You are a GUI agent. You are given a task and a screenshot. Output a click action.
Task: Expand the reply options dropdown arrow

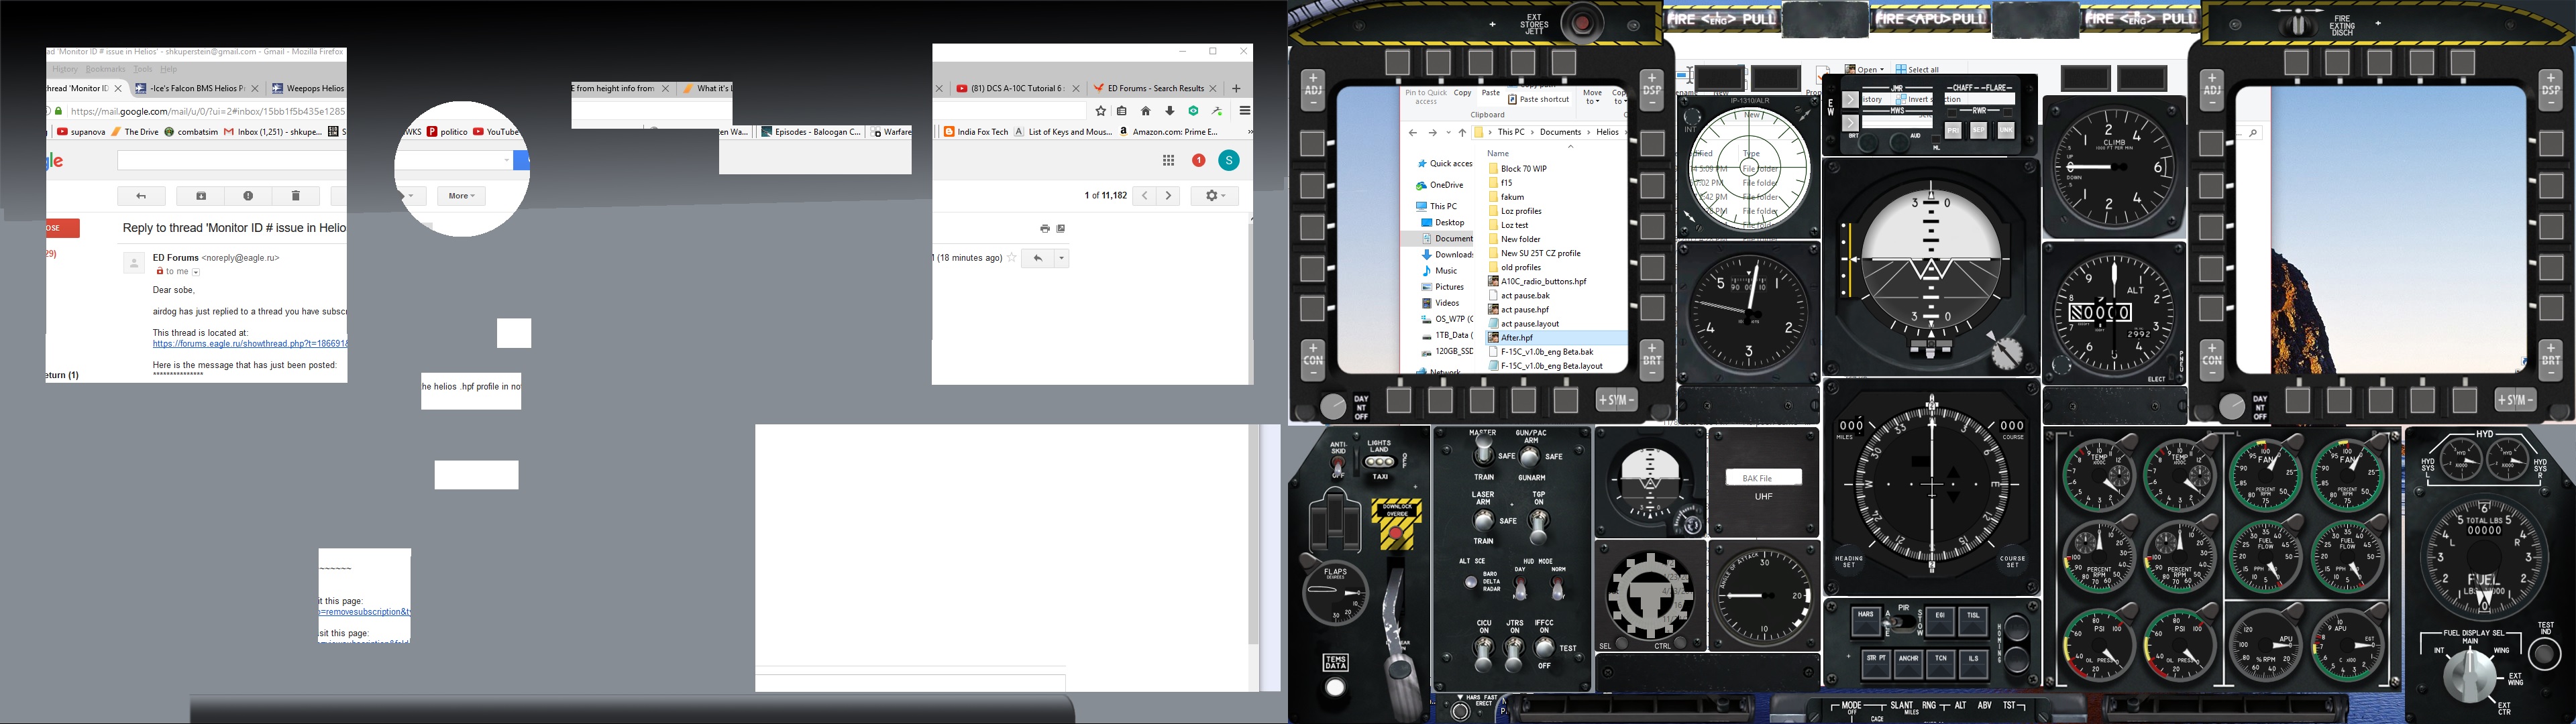click(x=1062, y=258)
